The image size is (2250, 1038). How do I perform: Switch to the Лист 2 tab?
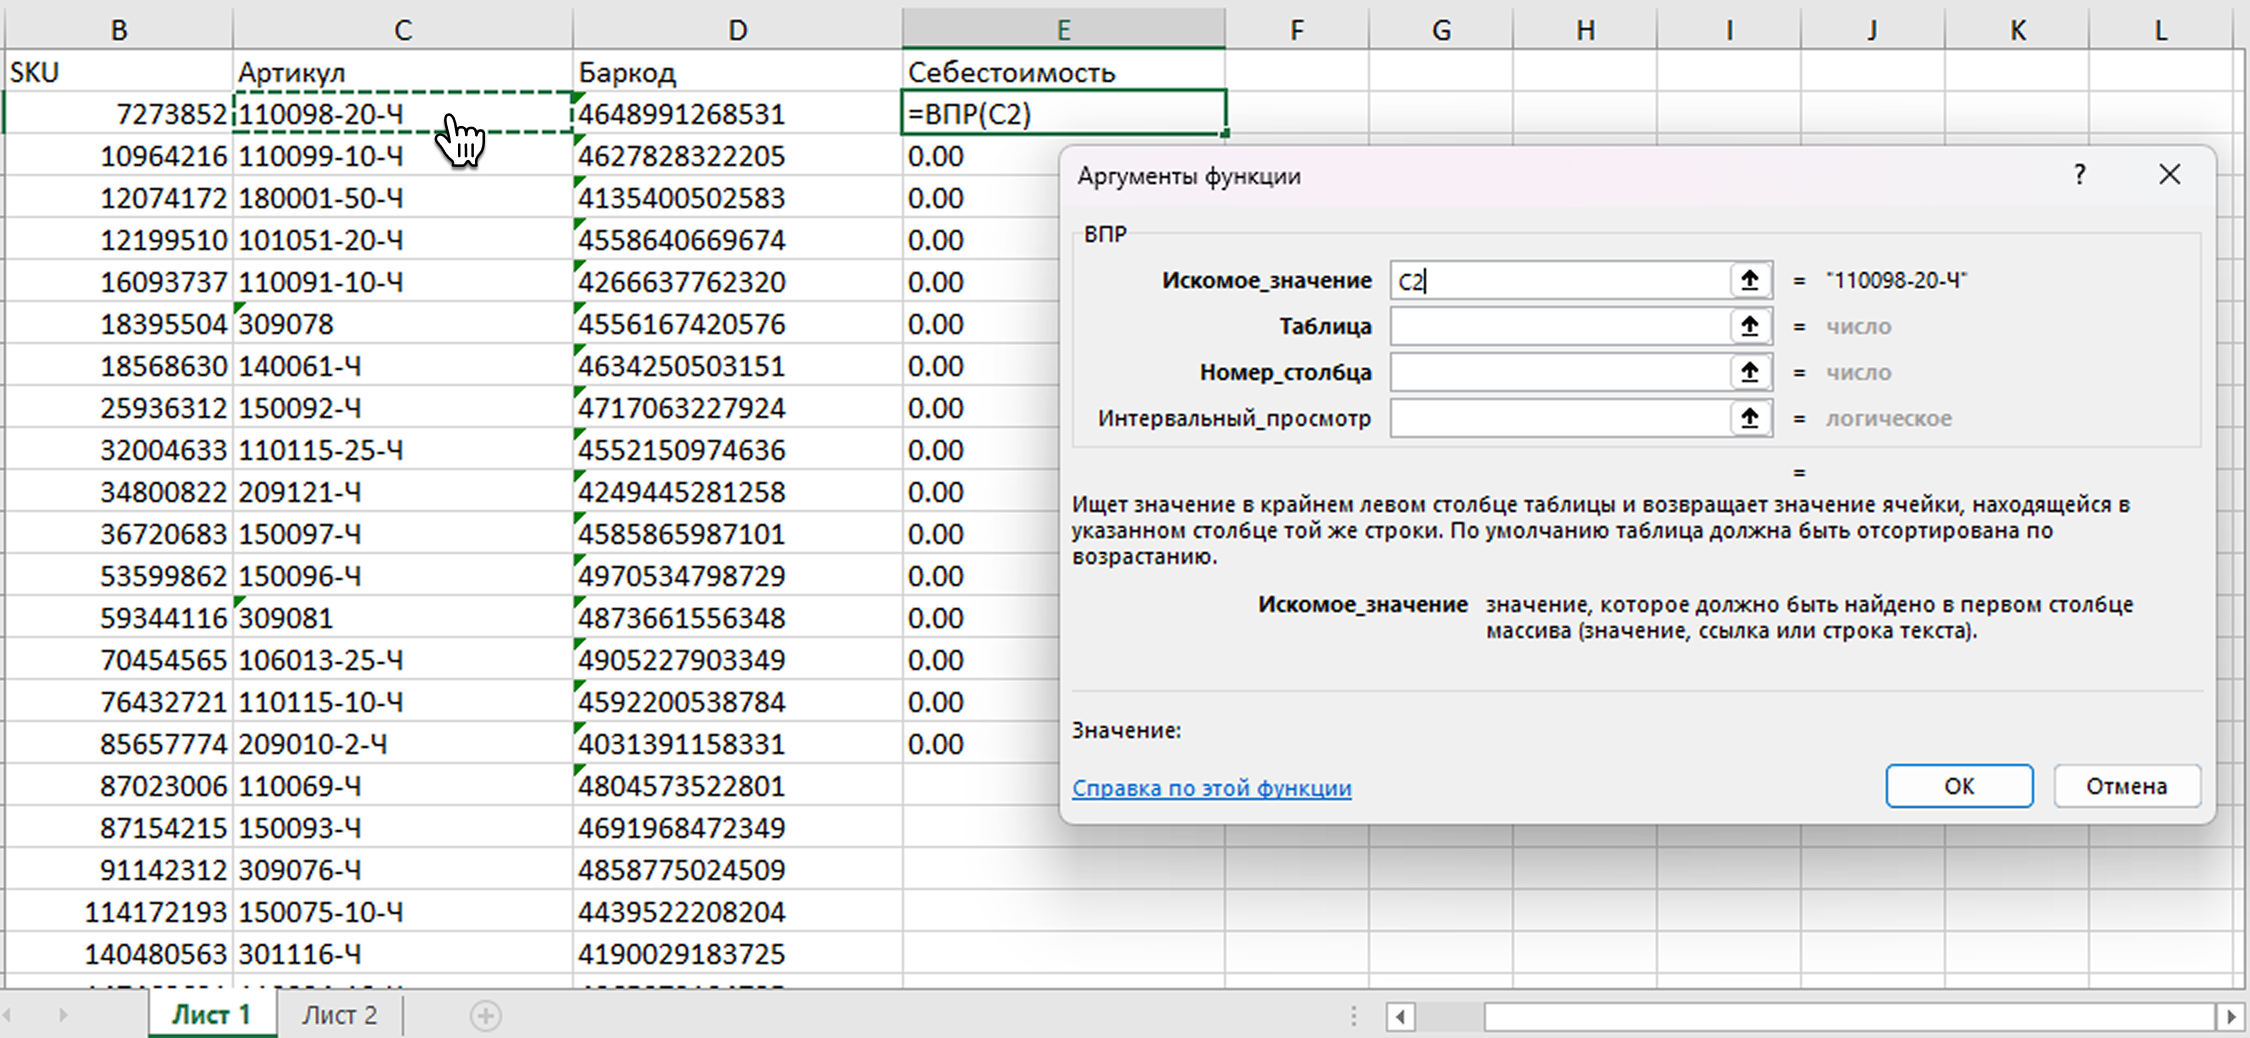tap(340, 1015)
